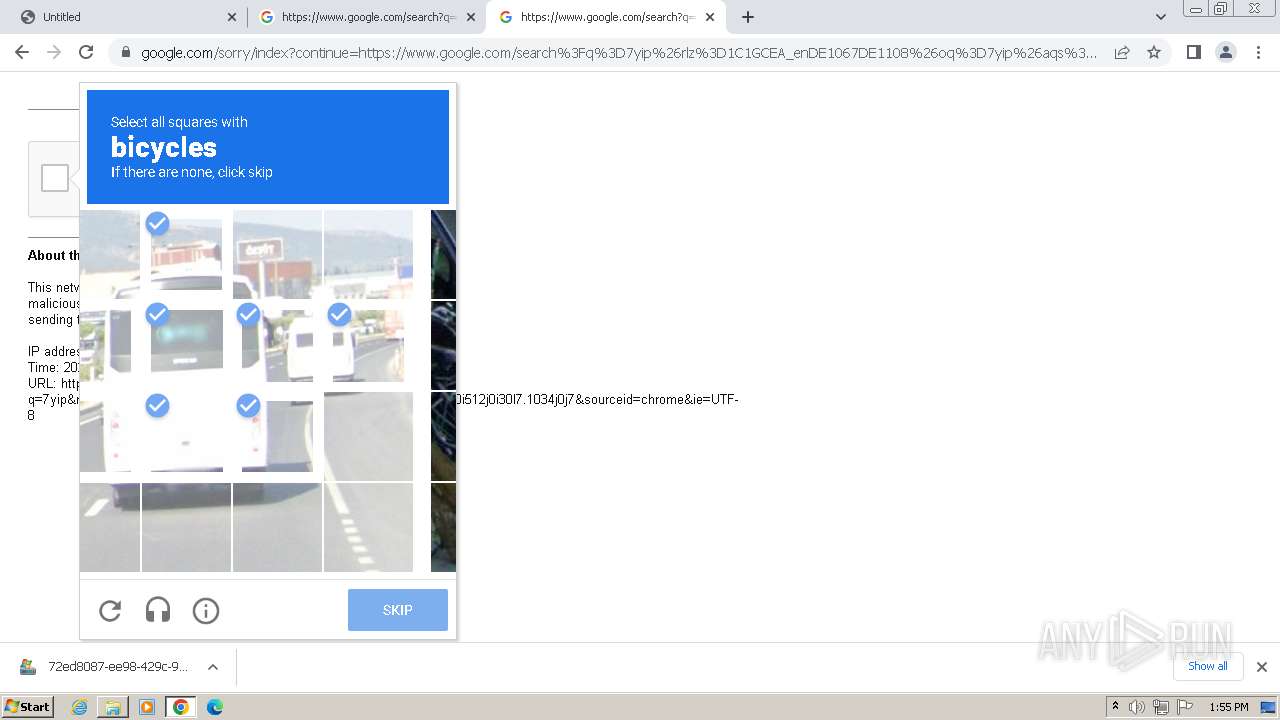Click Show all downloads button

(x=1208, y=666)
